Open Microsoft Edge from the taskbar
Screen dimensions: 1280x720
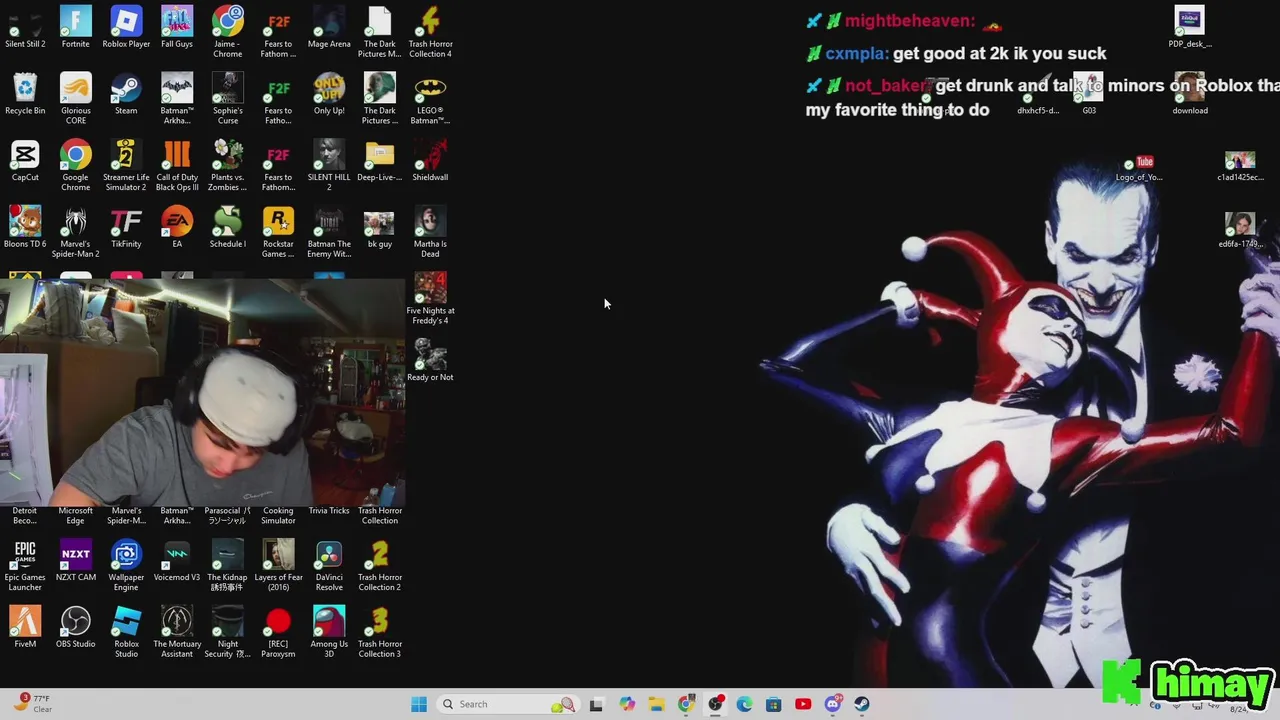(744, 704)
